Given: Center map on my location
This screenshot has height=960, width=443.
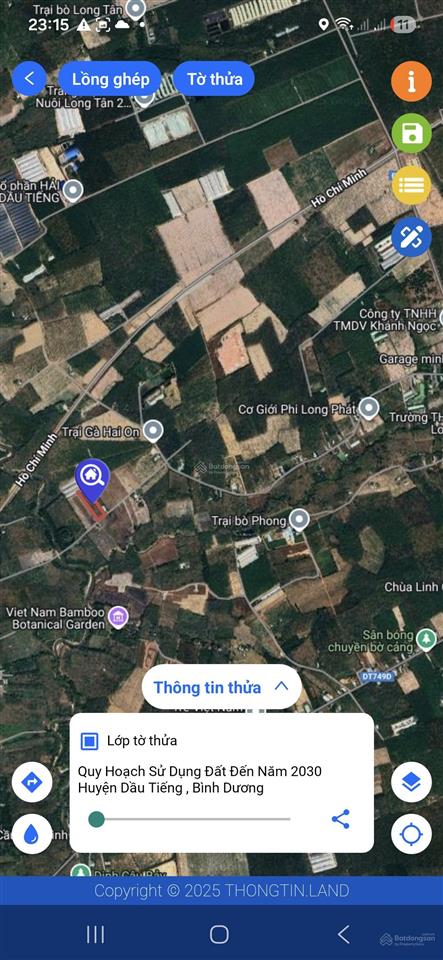Looking at the screenshot, I should coord(411,834).
